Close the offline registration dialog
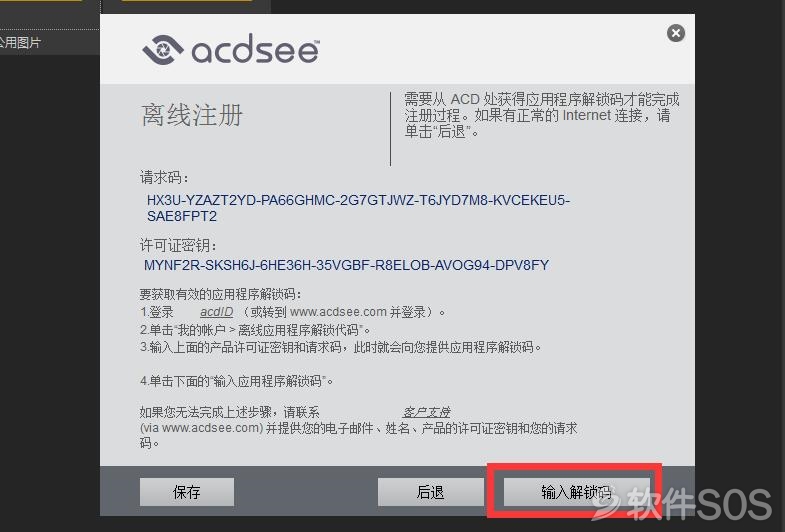Screen dimensions: 785x532 pyautogui.click(x=675, y=34)
